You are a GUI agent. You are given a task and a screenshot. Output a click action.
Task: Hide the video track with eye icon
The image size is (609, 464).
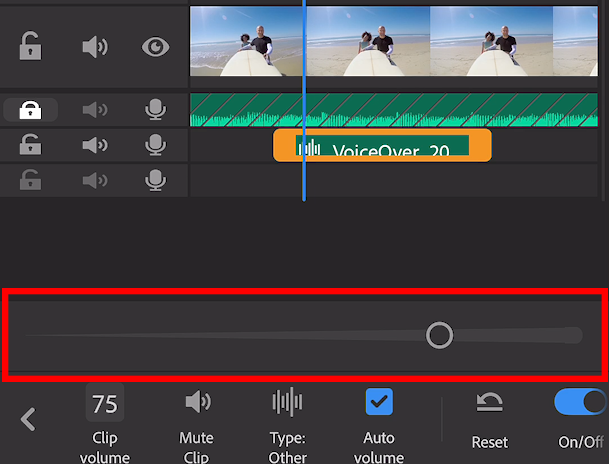coord(155,47)
